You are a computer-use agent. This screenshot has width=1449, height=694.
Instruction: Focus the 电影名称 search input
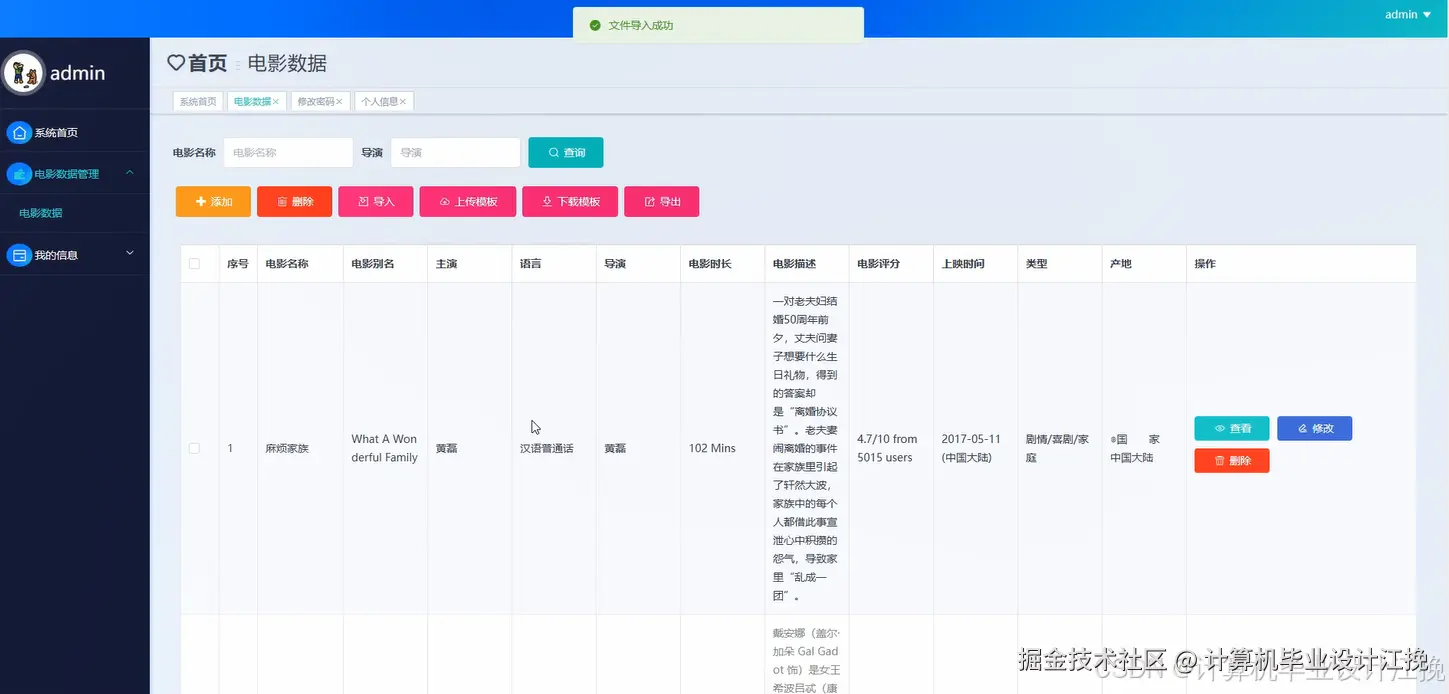[288, 152]
